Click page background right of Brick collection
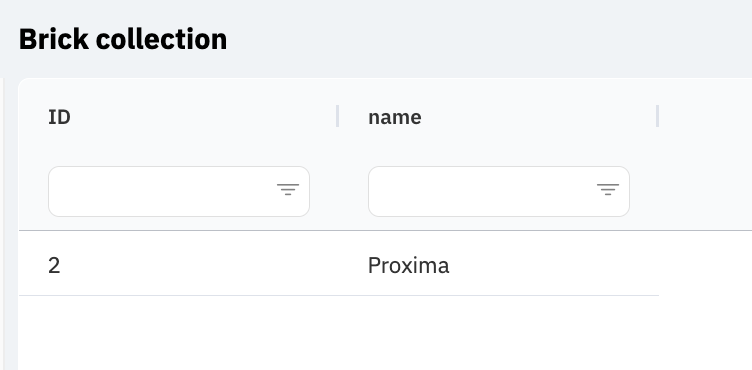 point(489,39)
